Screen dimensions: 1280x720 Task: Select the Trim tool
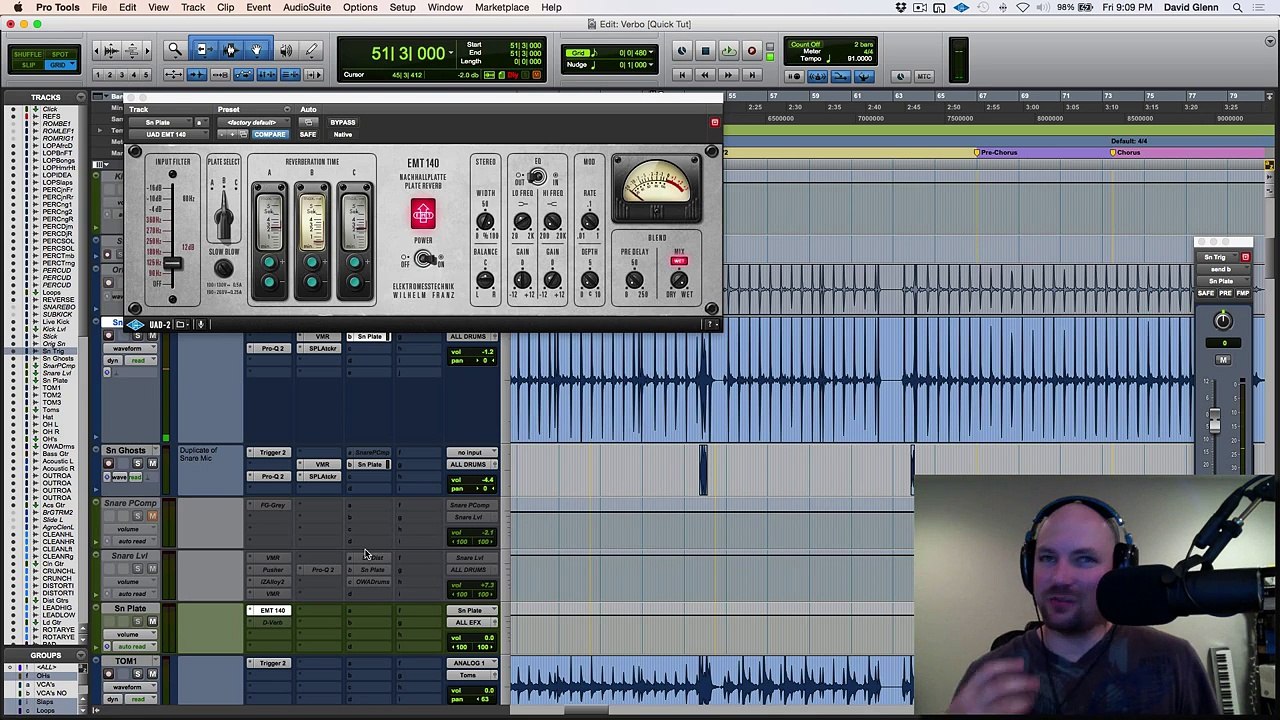click(x=203, y=50)
